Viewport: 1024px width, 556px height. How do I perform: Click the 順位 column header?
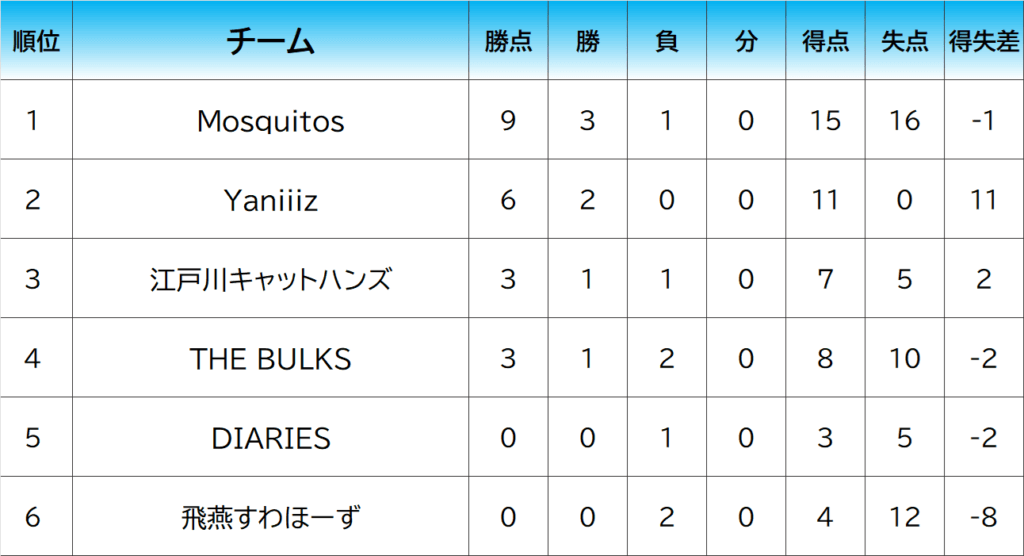35,41
